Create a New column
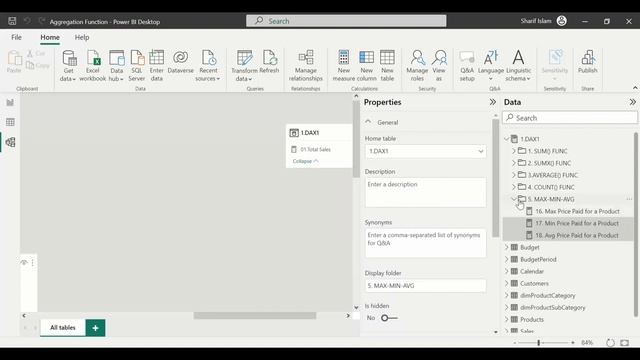 367,66
